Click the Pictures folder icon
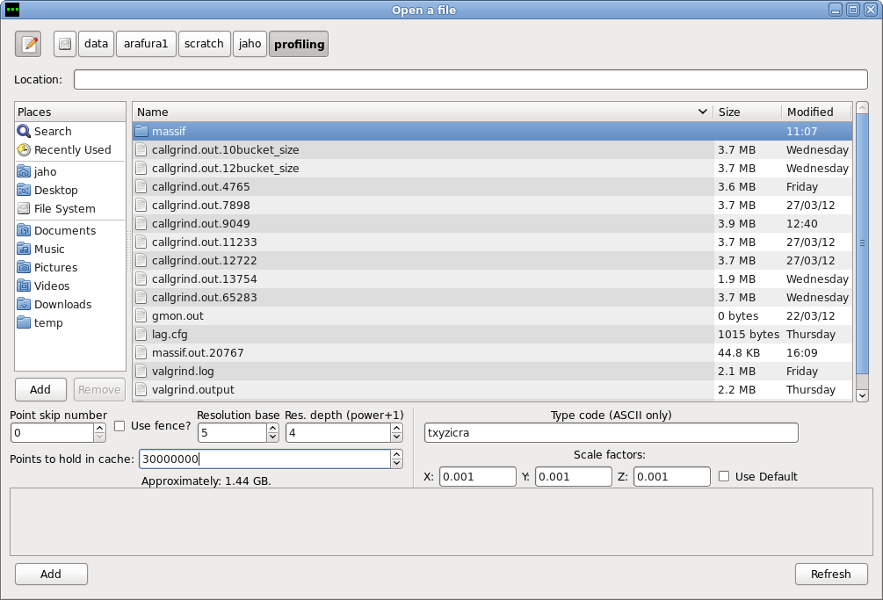Viewport: 883px width, 600px height. [24, 268]
